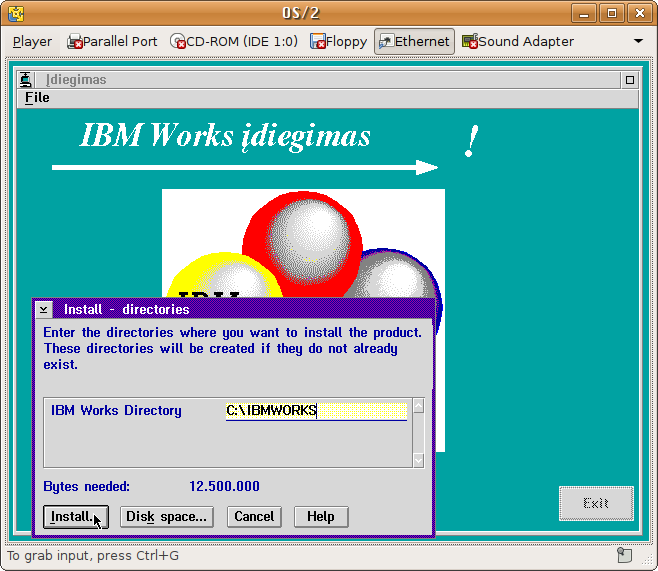Click the directory list scroll up arrow
This screenshot has height=571, width=658.
pos(418,406)
